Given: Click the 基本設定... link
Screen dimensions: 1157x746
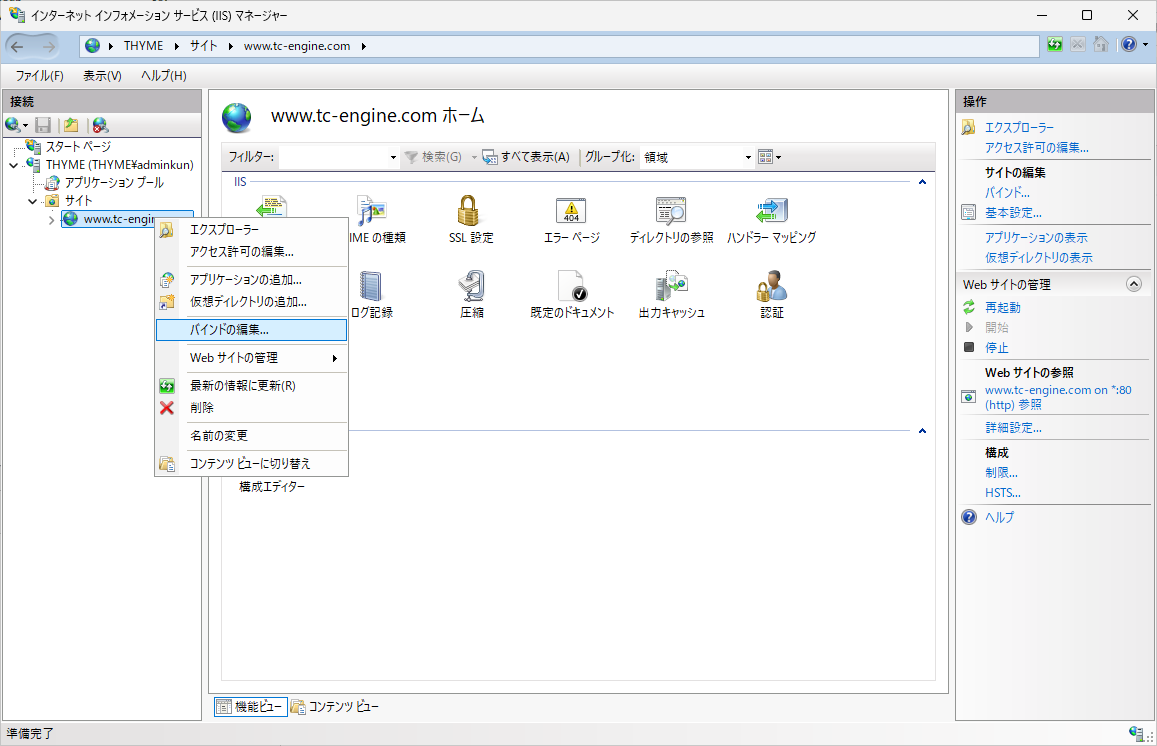Looking at the screenshot, I should [1013, 213].
